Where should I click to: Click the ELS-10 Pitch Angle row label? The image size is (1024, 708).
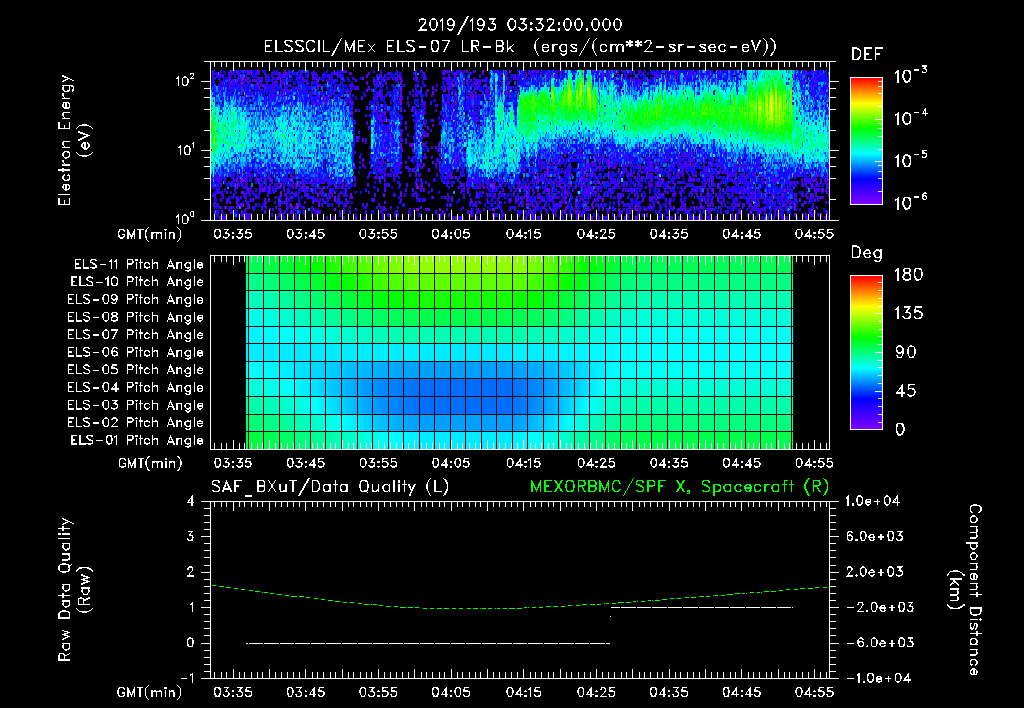137,282
